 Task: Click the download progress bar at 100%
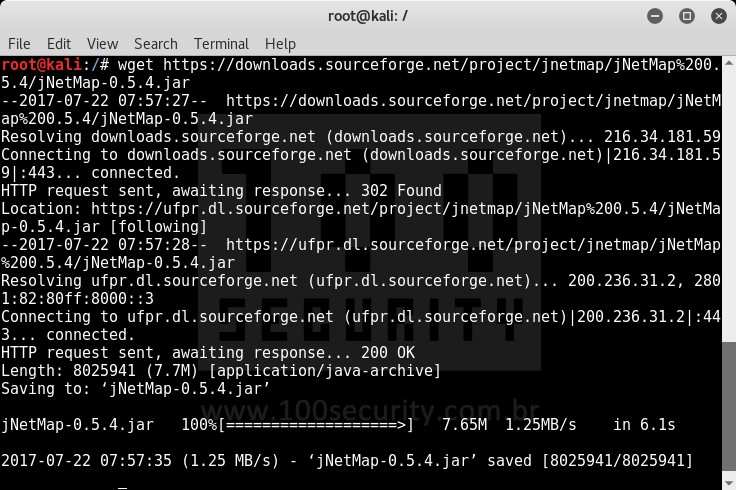[x=316, y=425]
